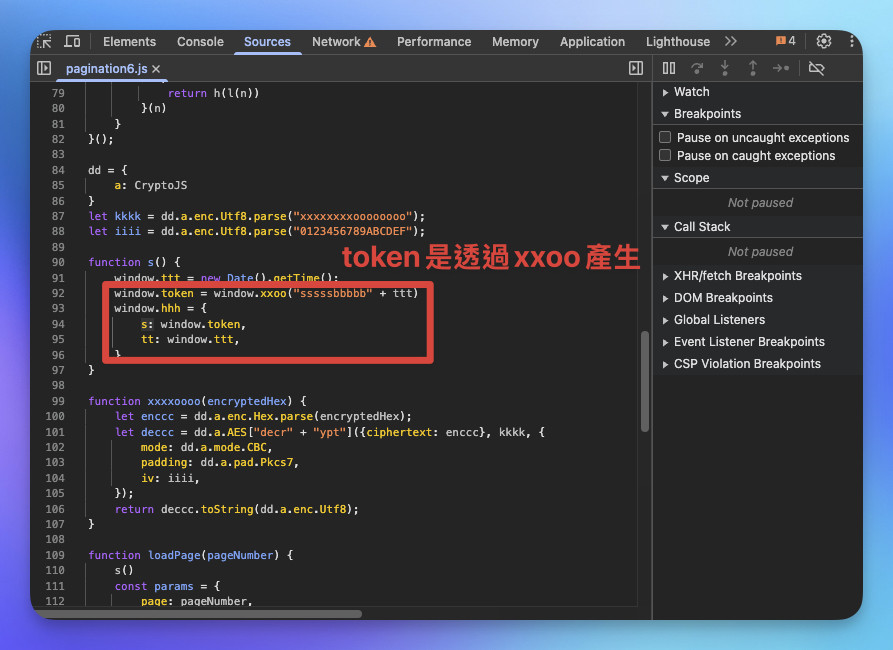Click 'return deccc.toString' statement

[x=236, y=509]
